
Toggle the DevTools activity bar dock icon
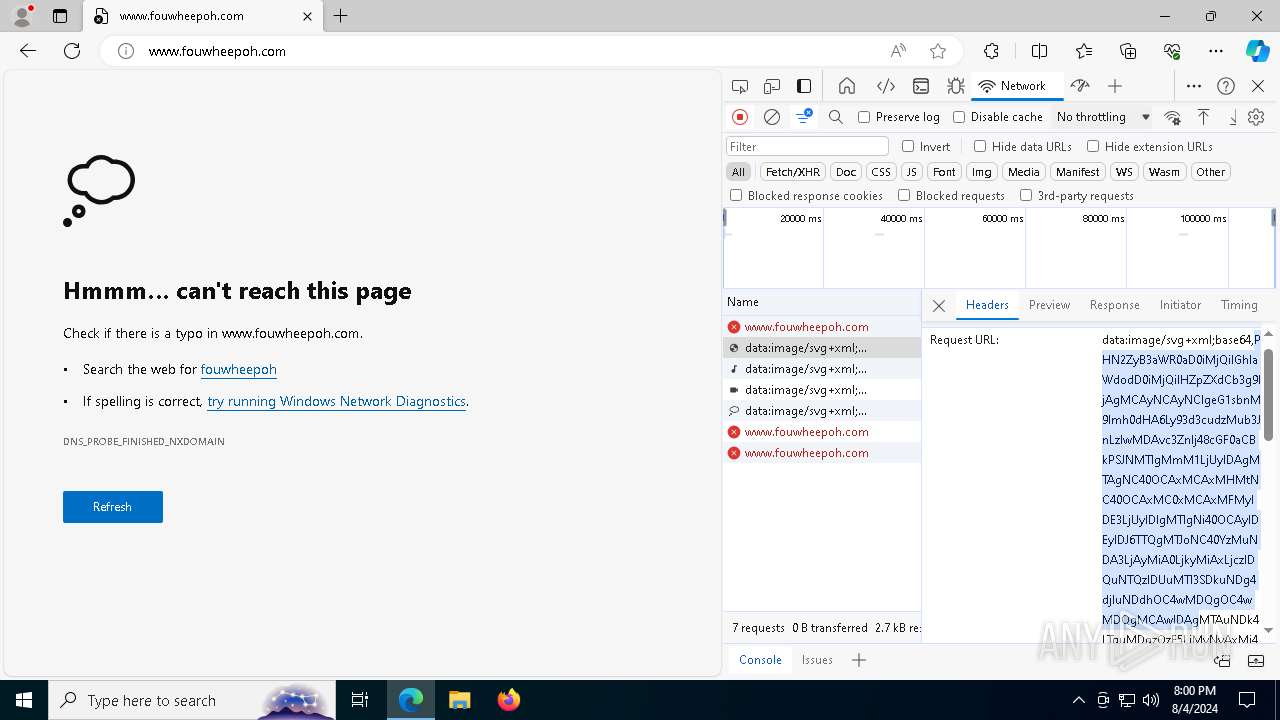804,86
